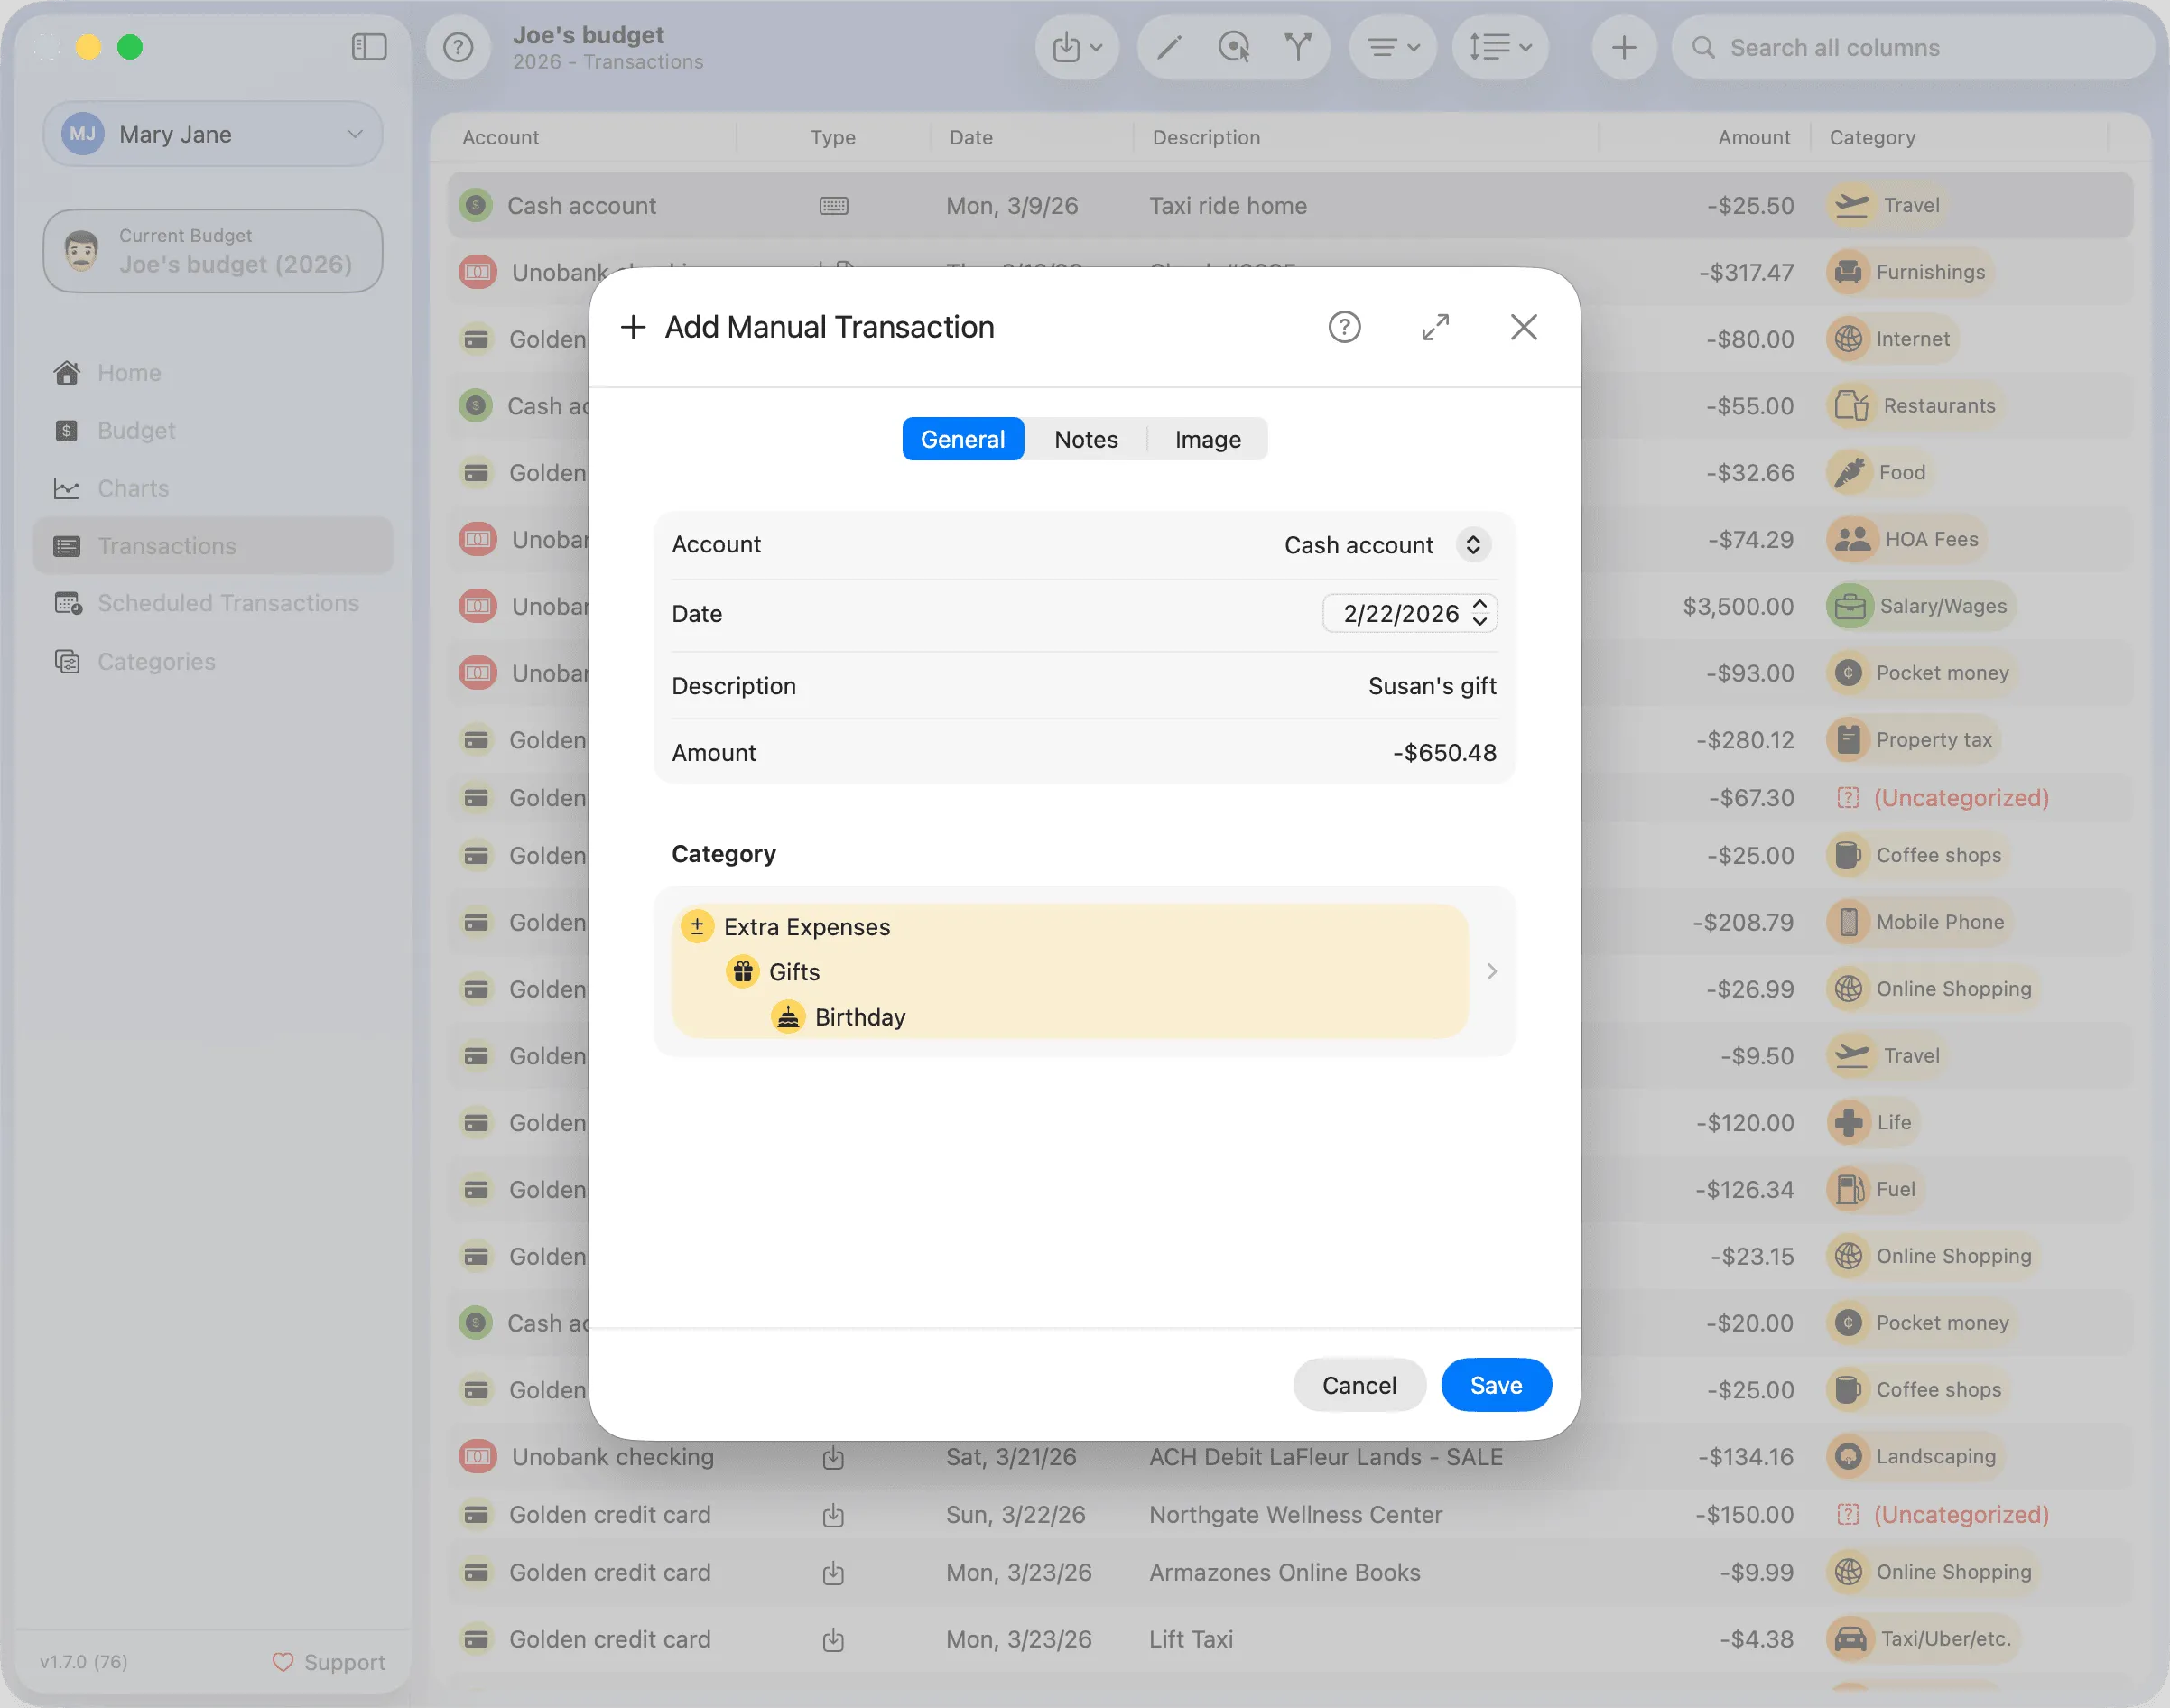2170x1708 pixels.
Task: Click the Taxi/Uber/etc. car icon
Action: 1850,1639
